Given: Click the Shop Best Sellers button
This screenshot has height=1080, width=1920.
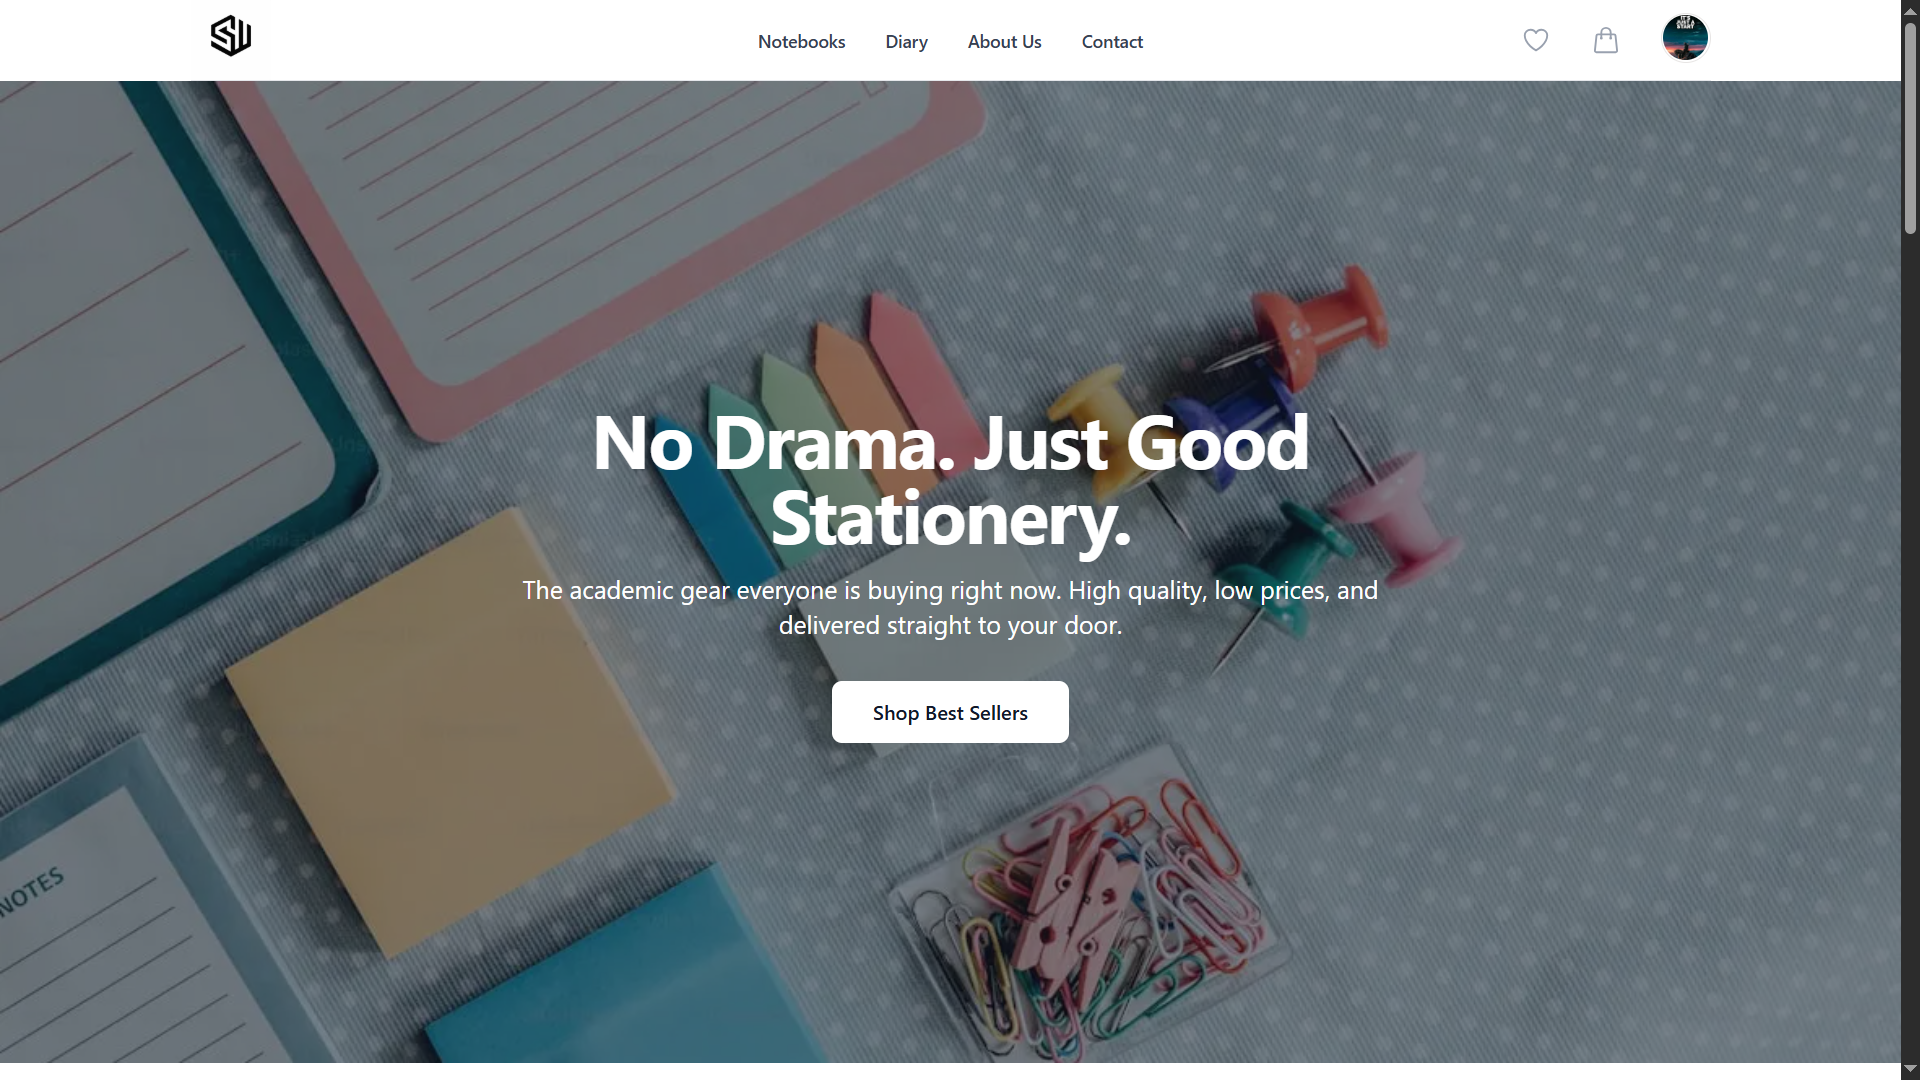Looking at the screenshot, I should tap(950, 712).
